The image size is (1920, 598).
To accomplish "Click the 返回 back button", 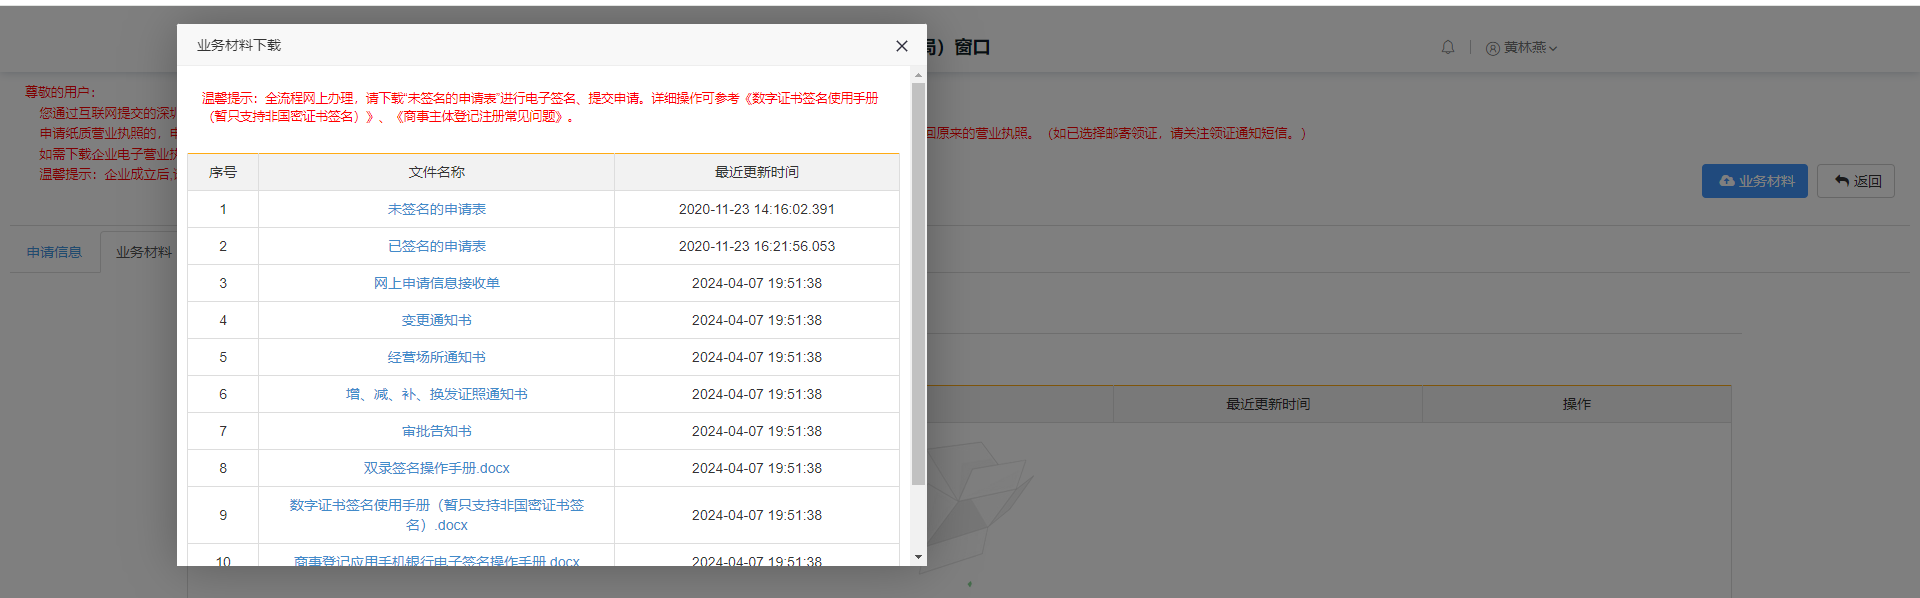I will click(1856, 181).
